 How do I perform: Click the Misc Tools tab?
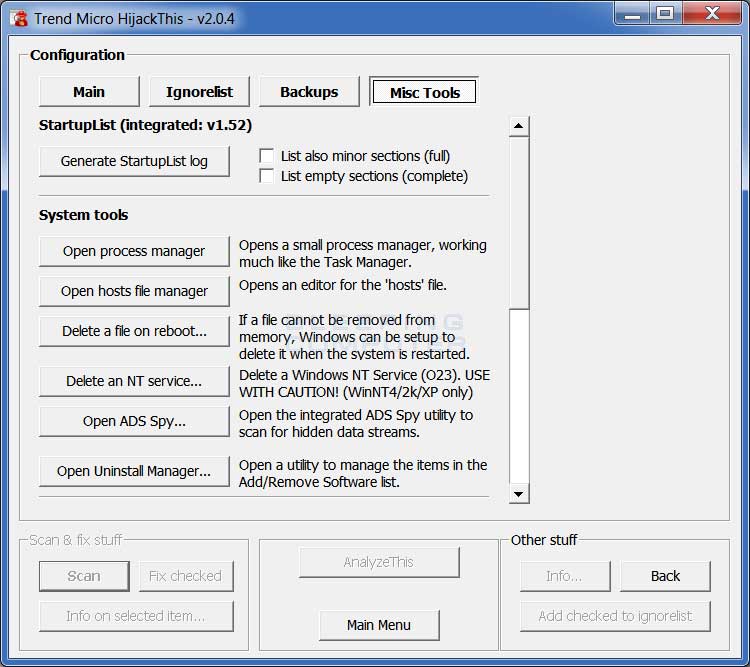click(424, 91)
